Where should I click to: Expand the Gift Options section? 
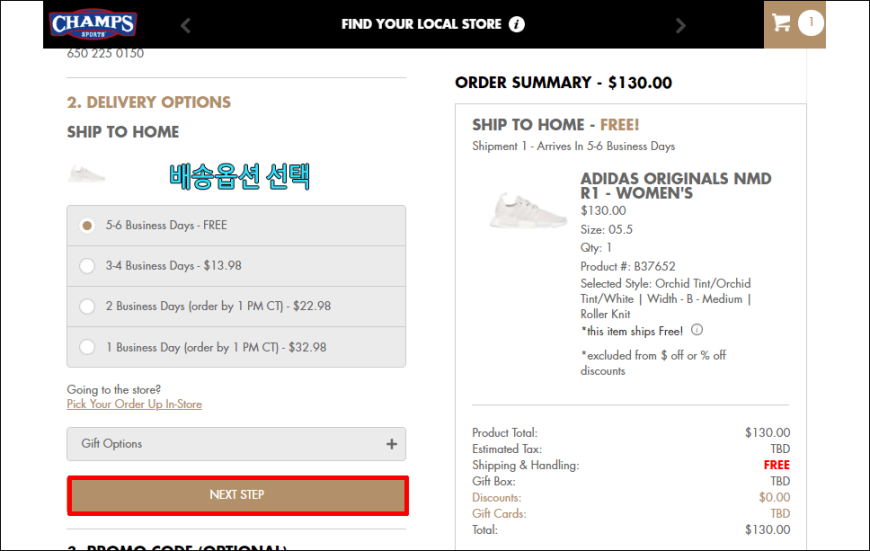236,444
